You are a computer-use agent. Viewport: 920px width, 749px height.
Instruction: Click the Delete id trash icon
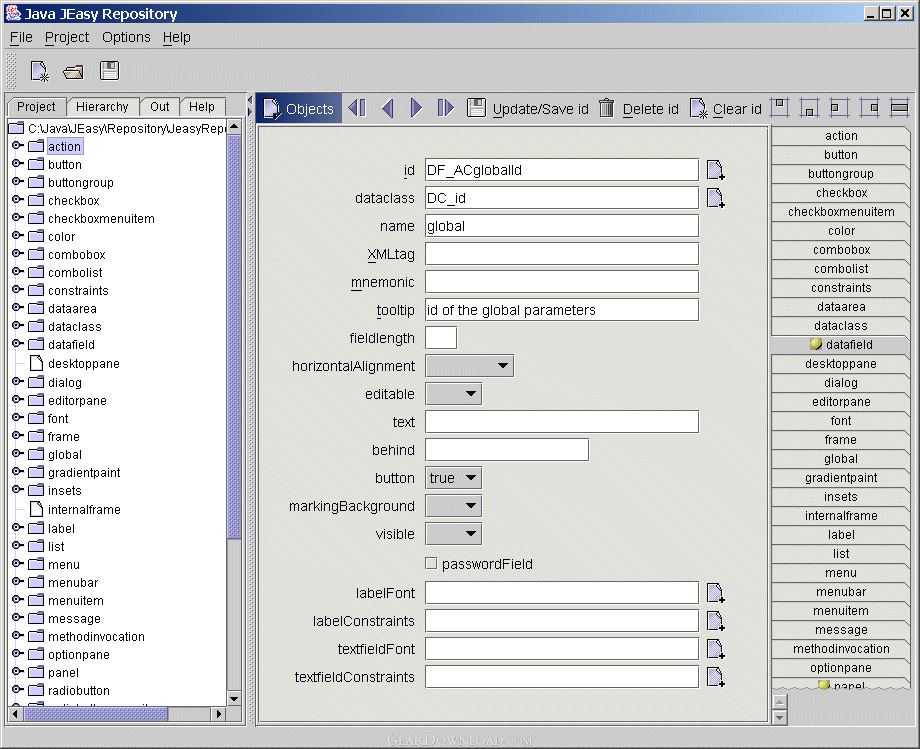pyautogui.click(x=607, y=108)
